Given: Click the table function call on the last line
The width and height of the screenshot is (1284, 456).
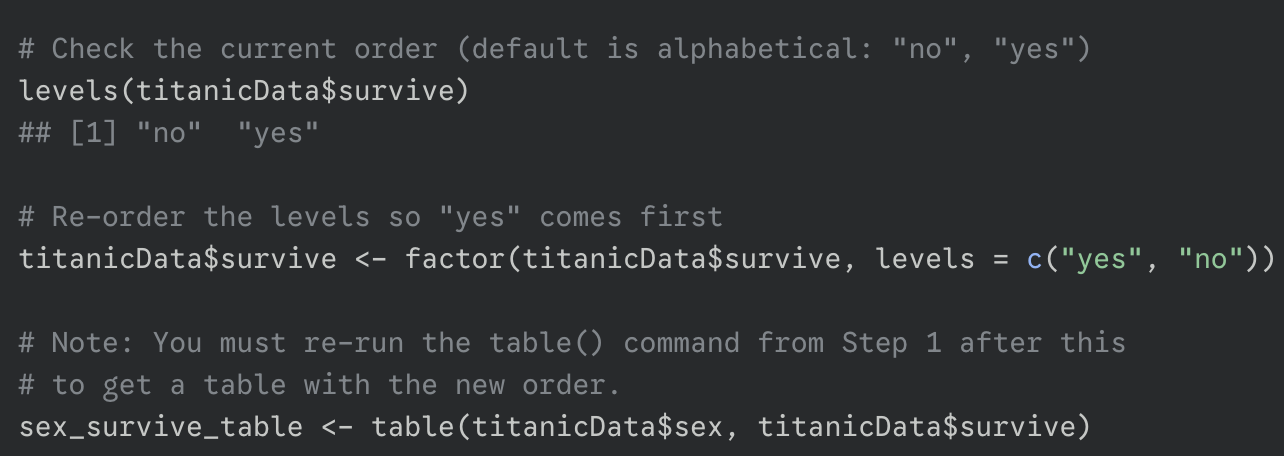Looking at the screenshot, I should coord(413,427).
